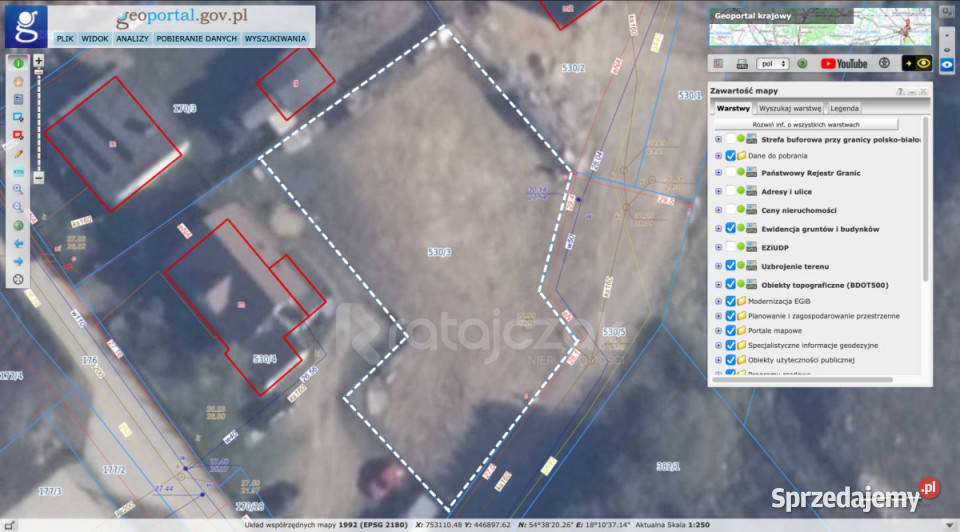Expand the Państwowy Rejestr Granic layer
Viewport: 960px width, 532px height.
click(718, 173)
